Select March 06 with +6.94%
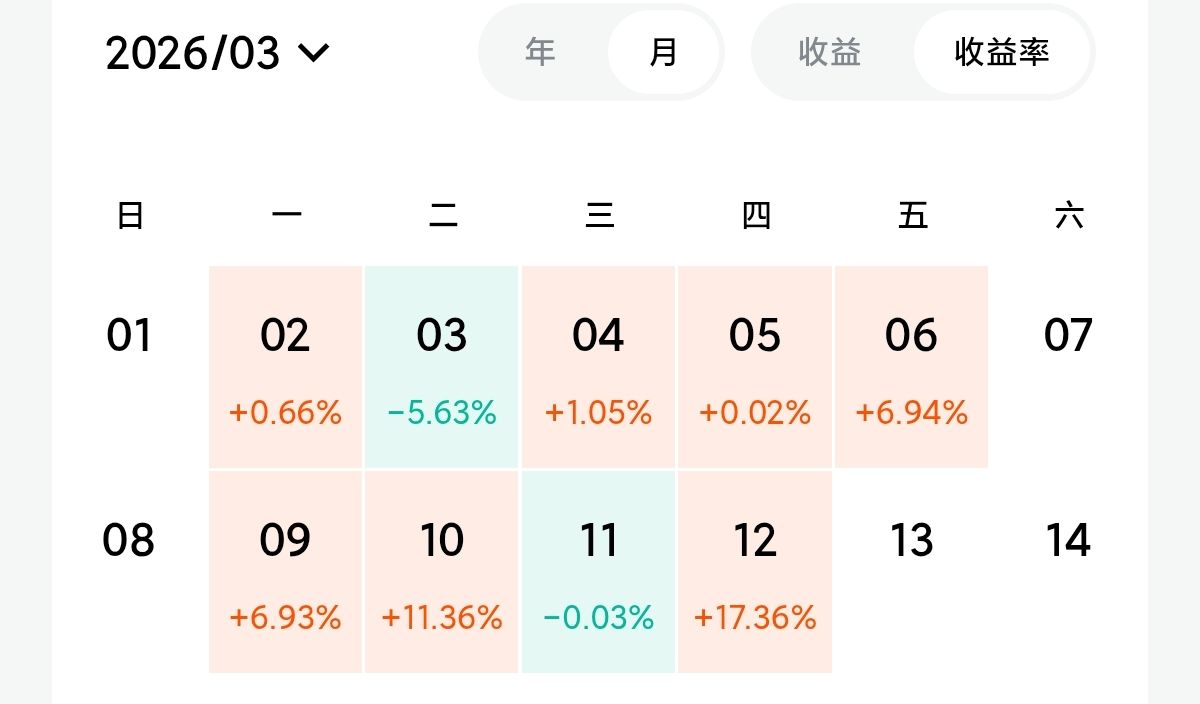The height and width of the screenshot is (704, 1200). (x=911, y=367)
